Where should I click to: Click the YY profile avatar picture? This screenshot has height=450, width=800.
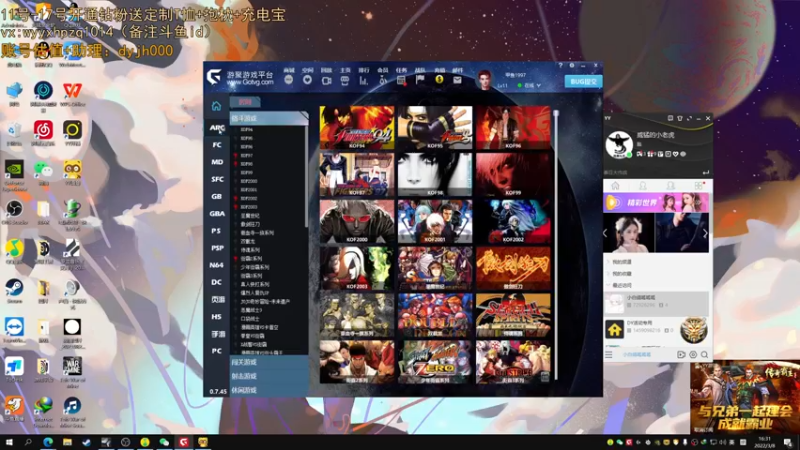click(619, 144)
